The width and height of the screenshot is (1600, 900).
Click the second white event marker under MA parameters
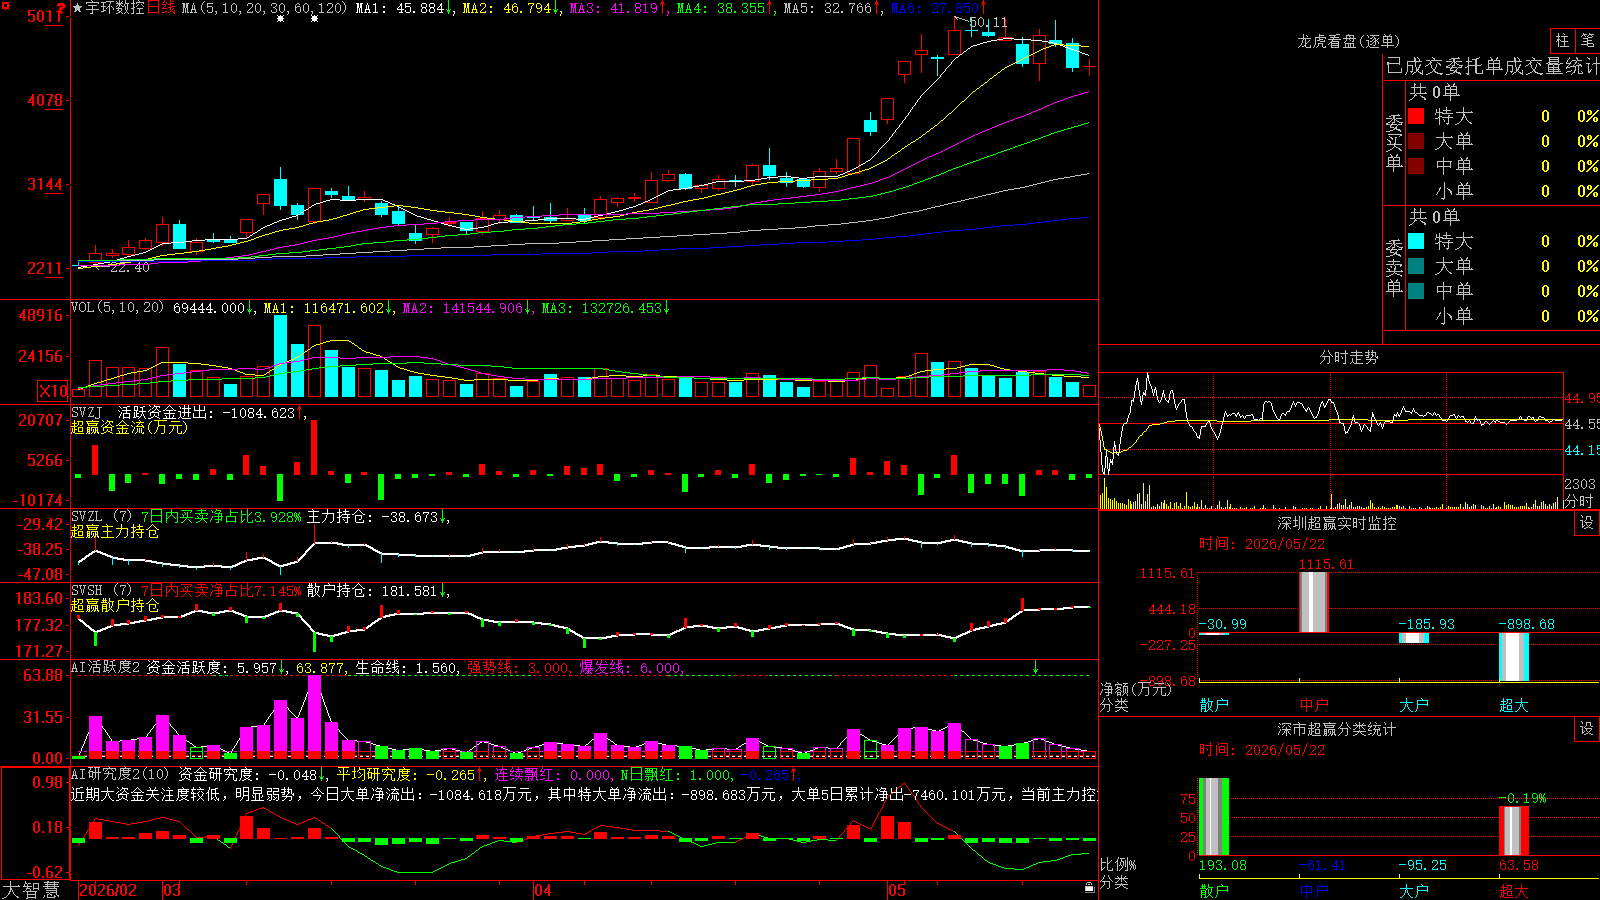pos(314,19)
